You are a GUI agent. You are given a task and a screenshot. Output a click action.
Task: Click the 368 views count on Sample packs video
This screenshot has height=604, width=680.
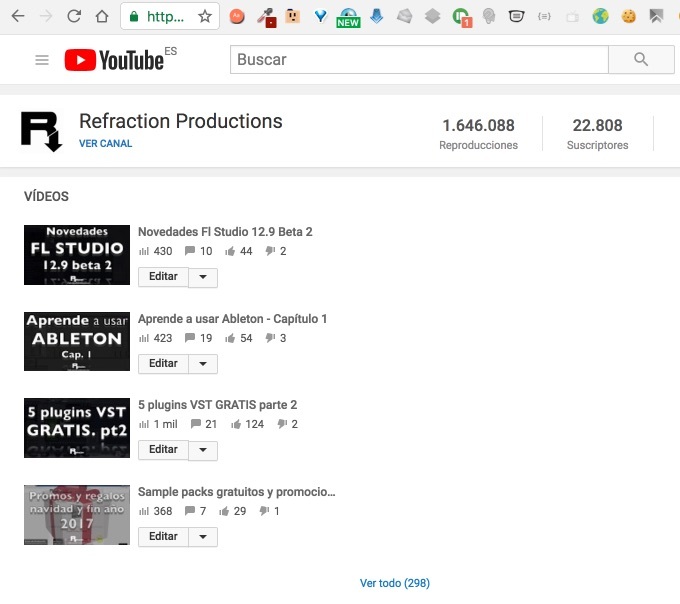pyautogui.click(x=156, y=511)
